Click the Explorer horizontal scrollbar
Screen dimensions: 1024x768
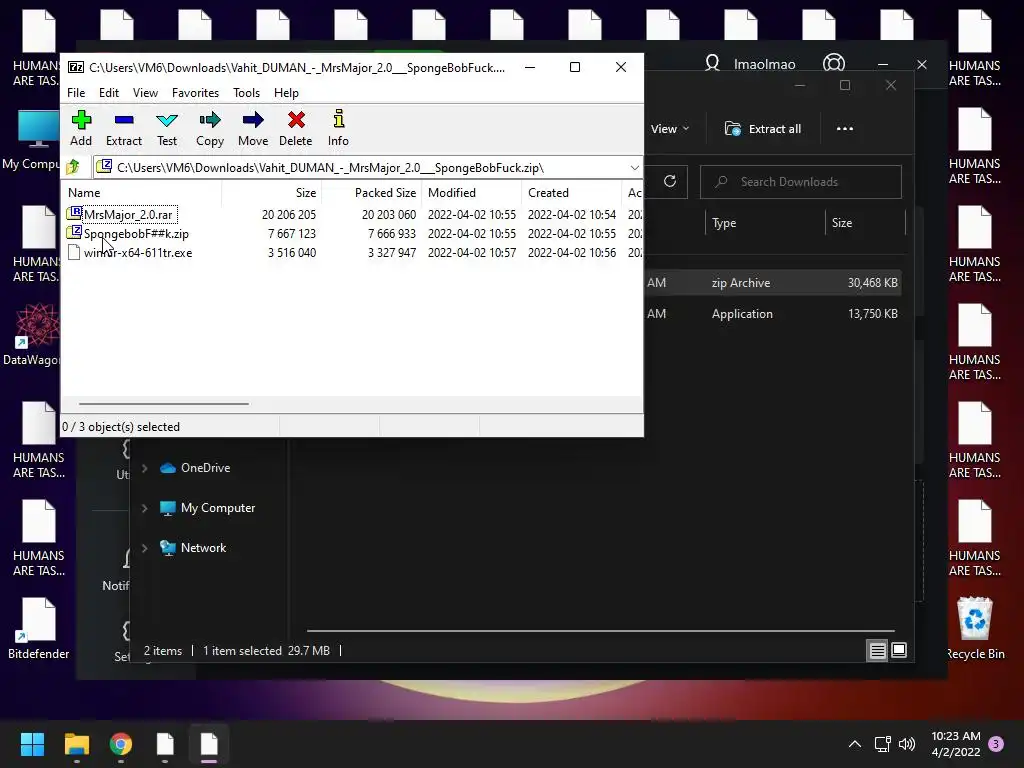point(600,631)
